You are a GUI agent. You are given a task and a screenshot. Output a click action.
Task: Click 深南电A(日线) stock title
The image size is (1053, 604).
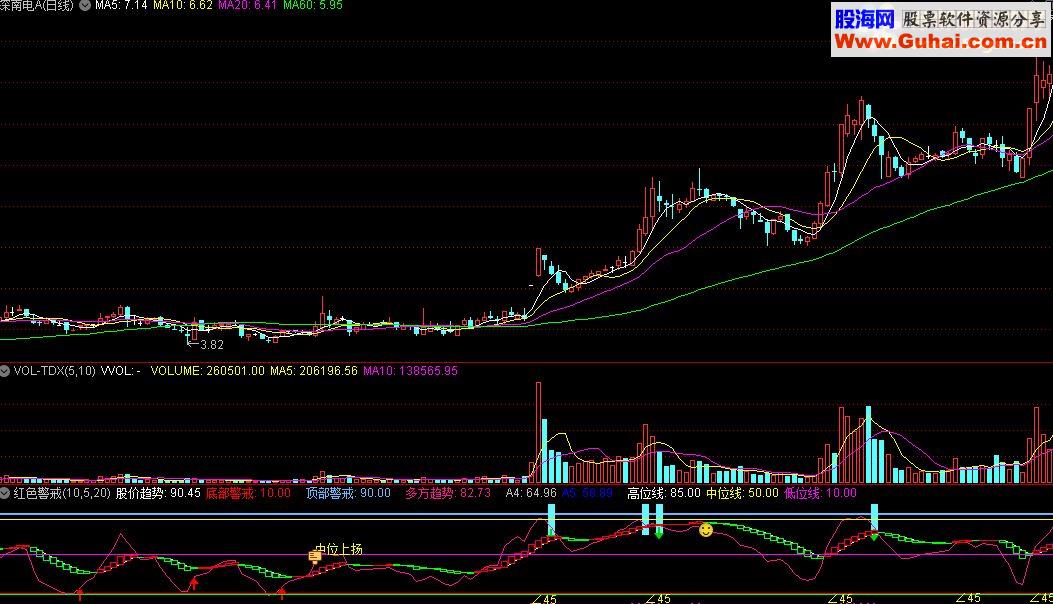37,5
